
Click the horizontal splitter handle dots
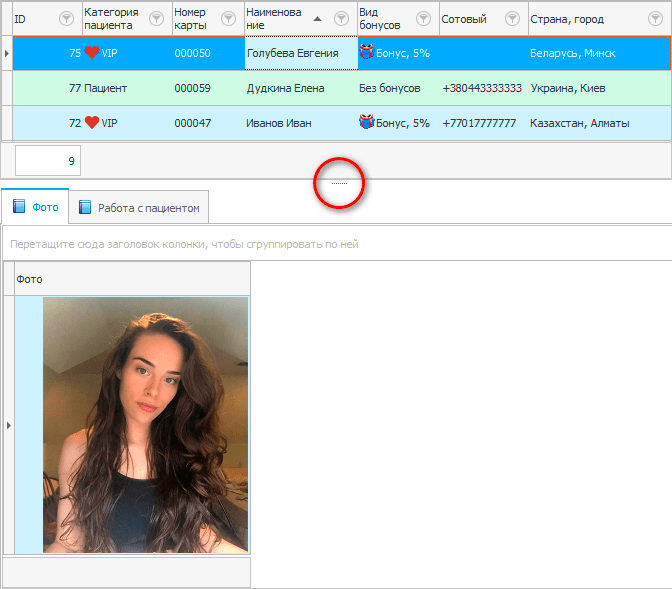point(339,183)
